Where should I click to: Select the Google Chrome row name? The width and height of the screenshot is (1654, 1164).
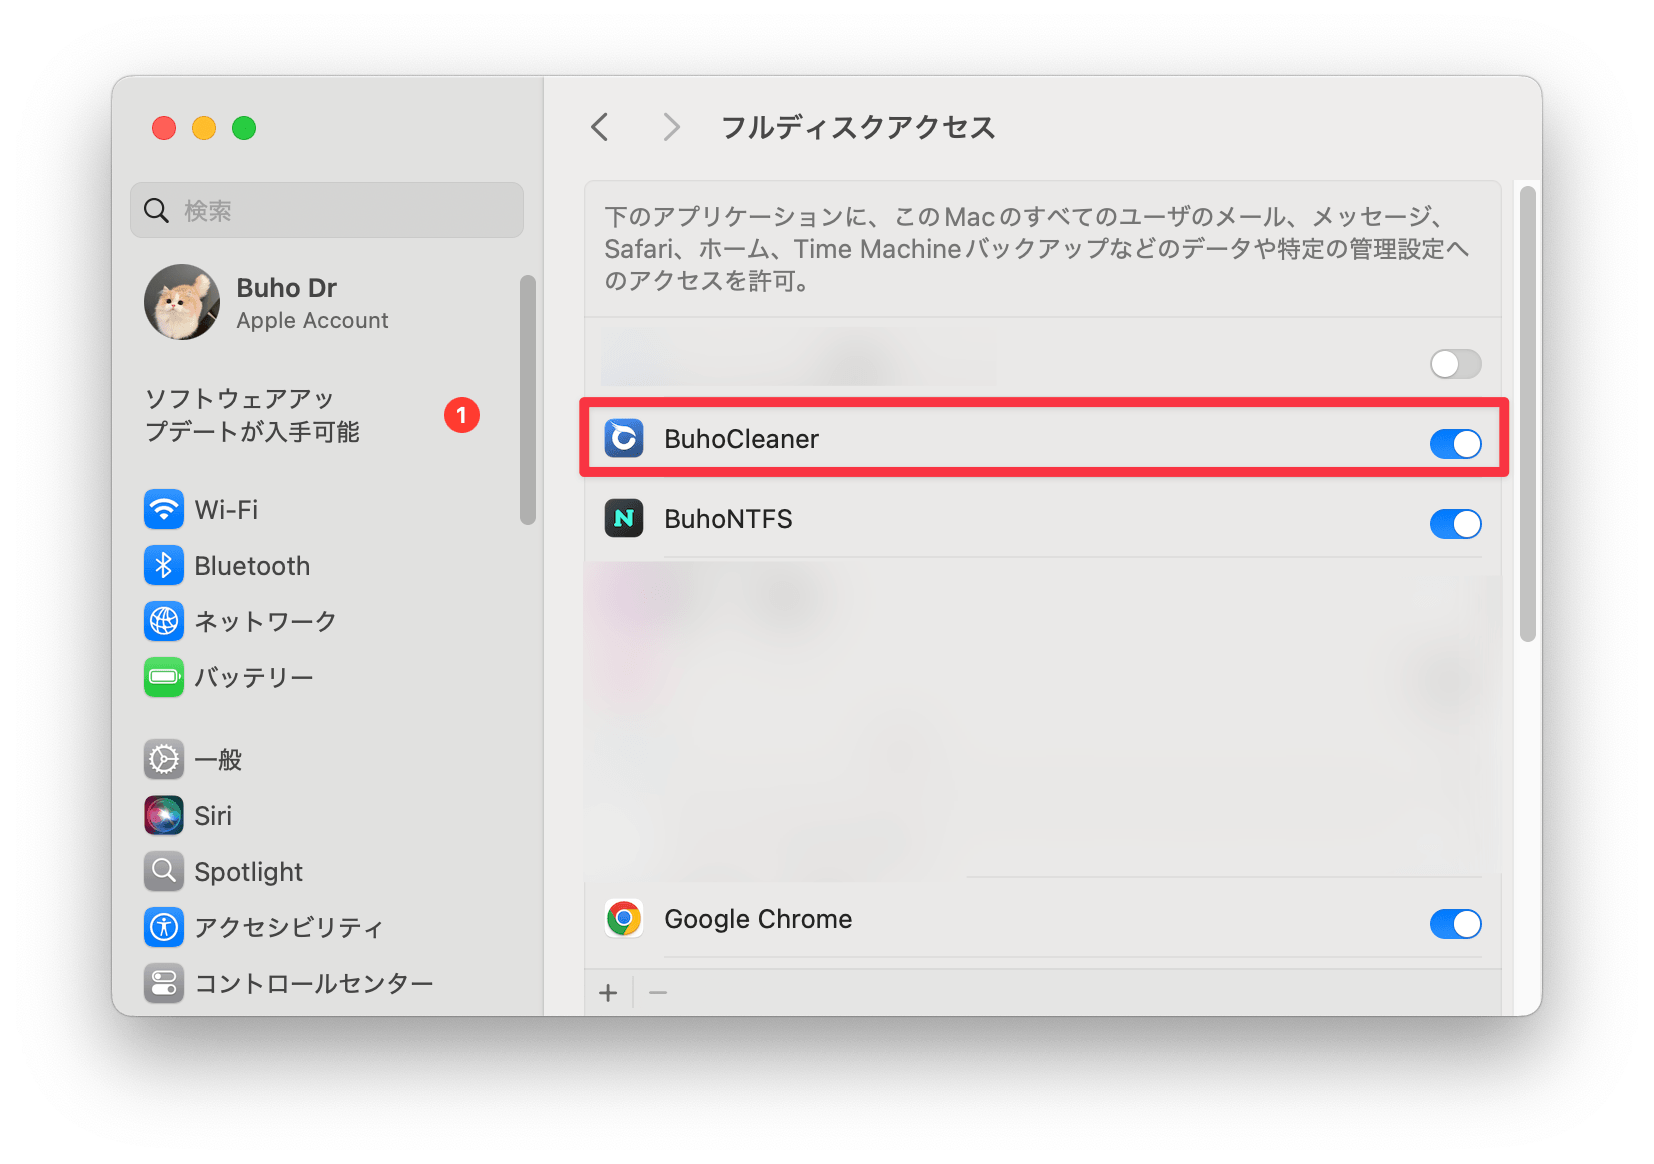758,919
